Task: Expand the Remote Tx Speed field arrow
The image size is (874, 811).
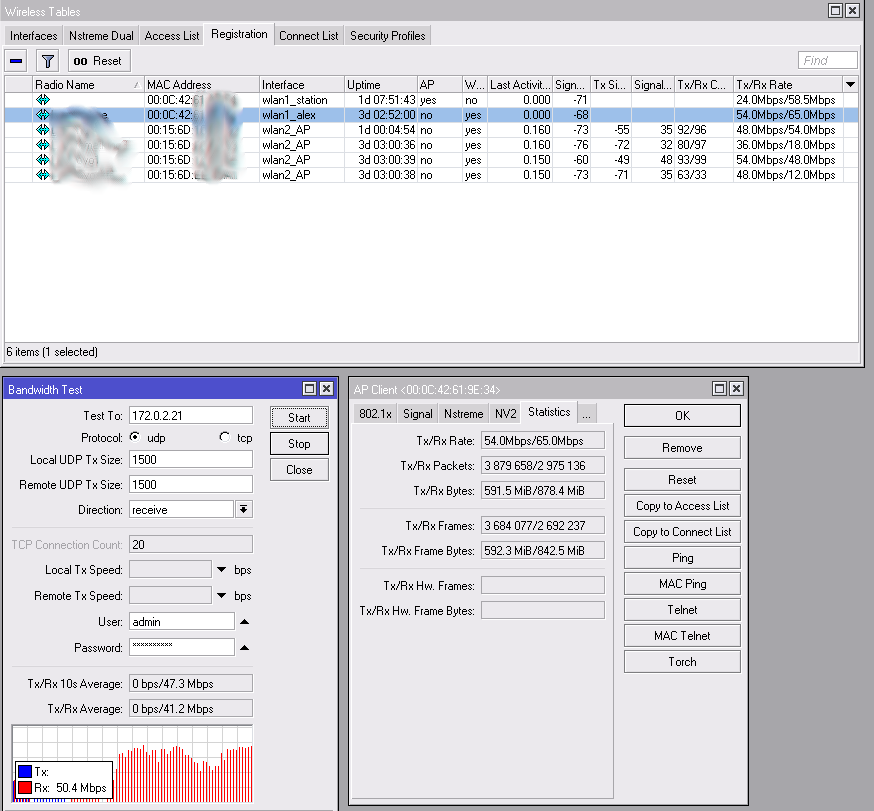Action: click(221, 596)
